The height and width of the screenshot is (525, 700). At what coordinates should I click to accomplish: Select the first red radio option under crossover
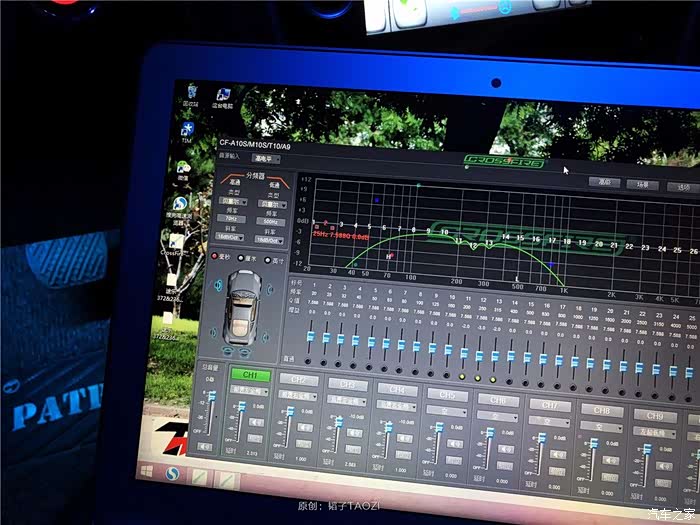(214, 256)
